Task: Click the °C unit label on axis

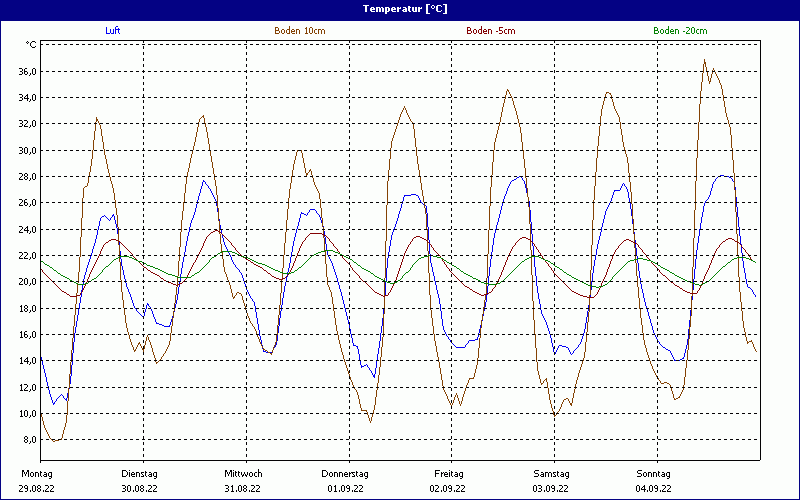Action: pyautogui.click(x=31, y=45)
